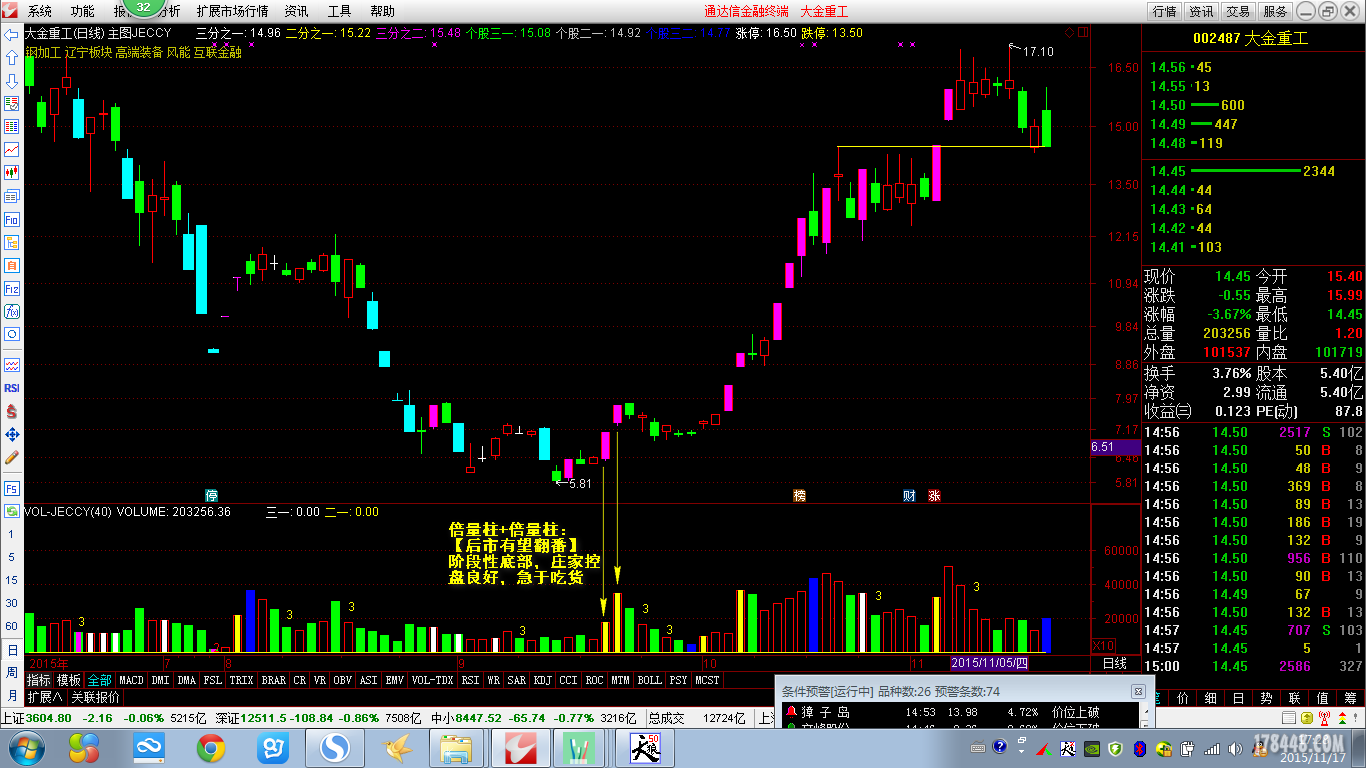Image resolution: width=1366 pixels, height=768 pixels.
Task: Open the 功能 menu
Action: tap(82, 11)
